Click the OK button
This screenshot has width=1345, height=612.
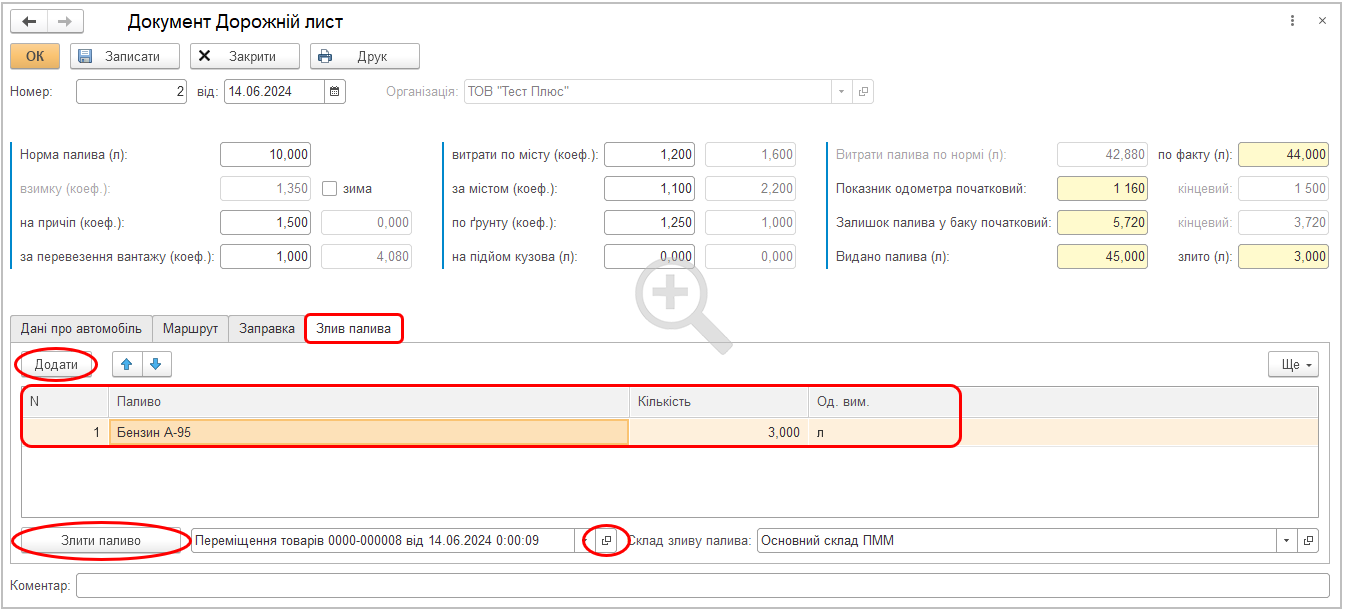[35, 57]
